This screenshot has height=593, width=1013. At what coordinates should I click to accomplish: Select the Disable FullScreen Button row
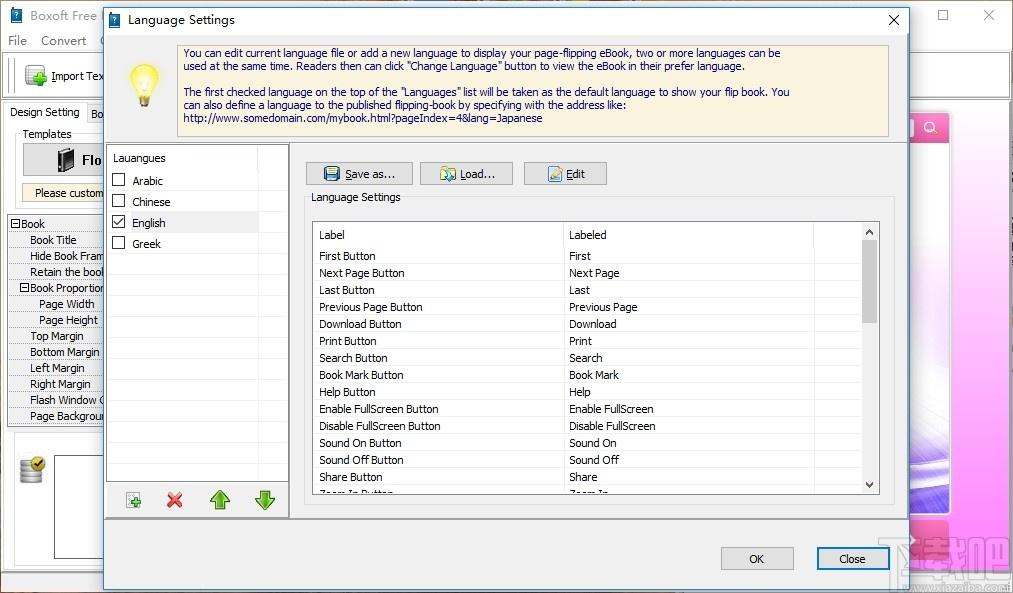[587, 426]
